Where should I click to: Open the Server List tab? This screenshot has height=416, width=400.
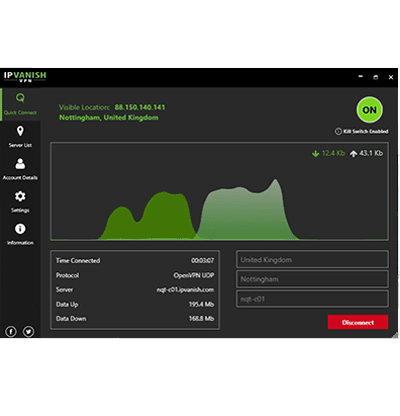[20, 137]
